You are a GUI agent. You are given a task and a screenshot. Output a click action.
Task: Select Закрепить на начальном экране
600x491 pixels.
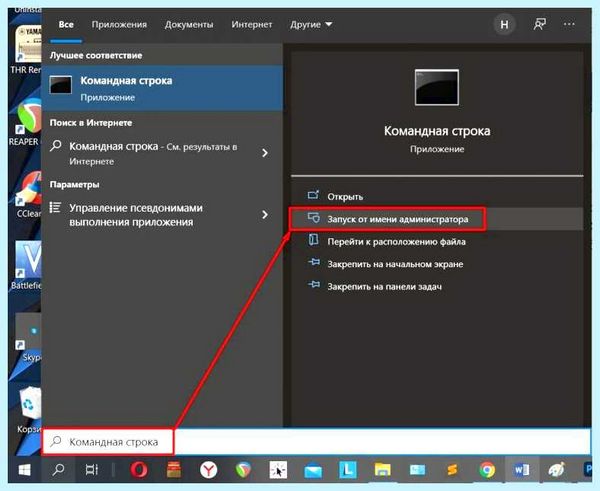(x=395, y=264)
